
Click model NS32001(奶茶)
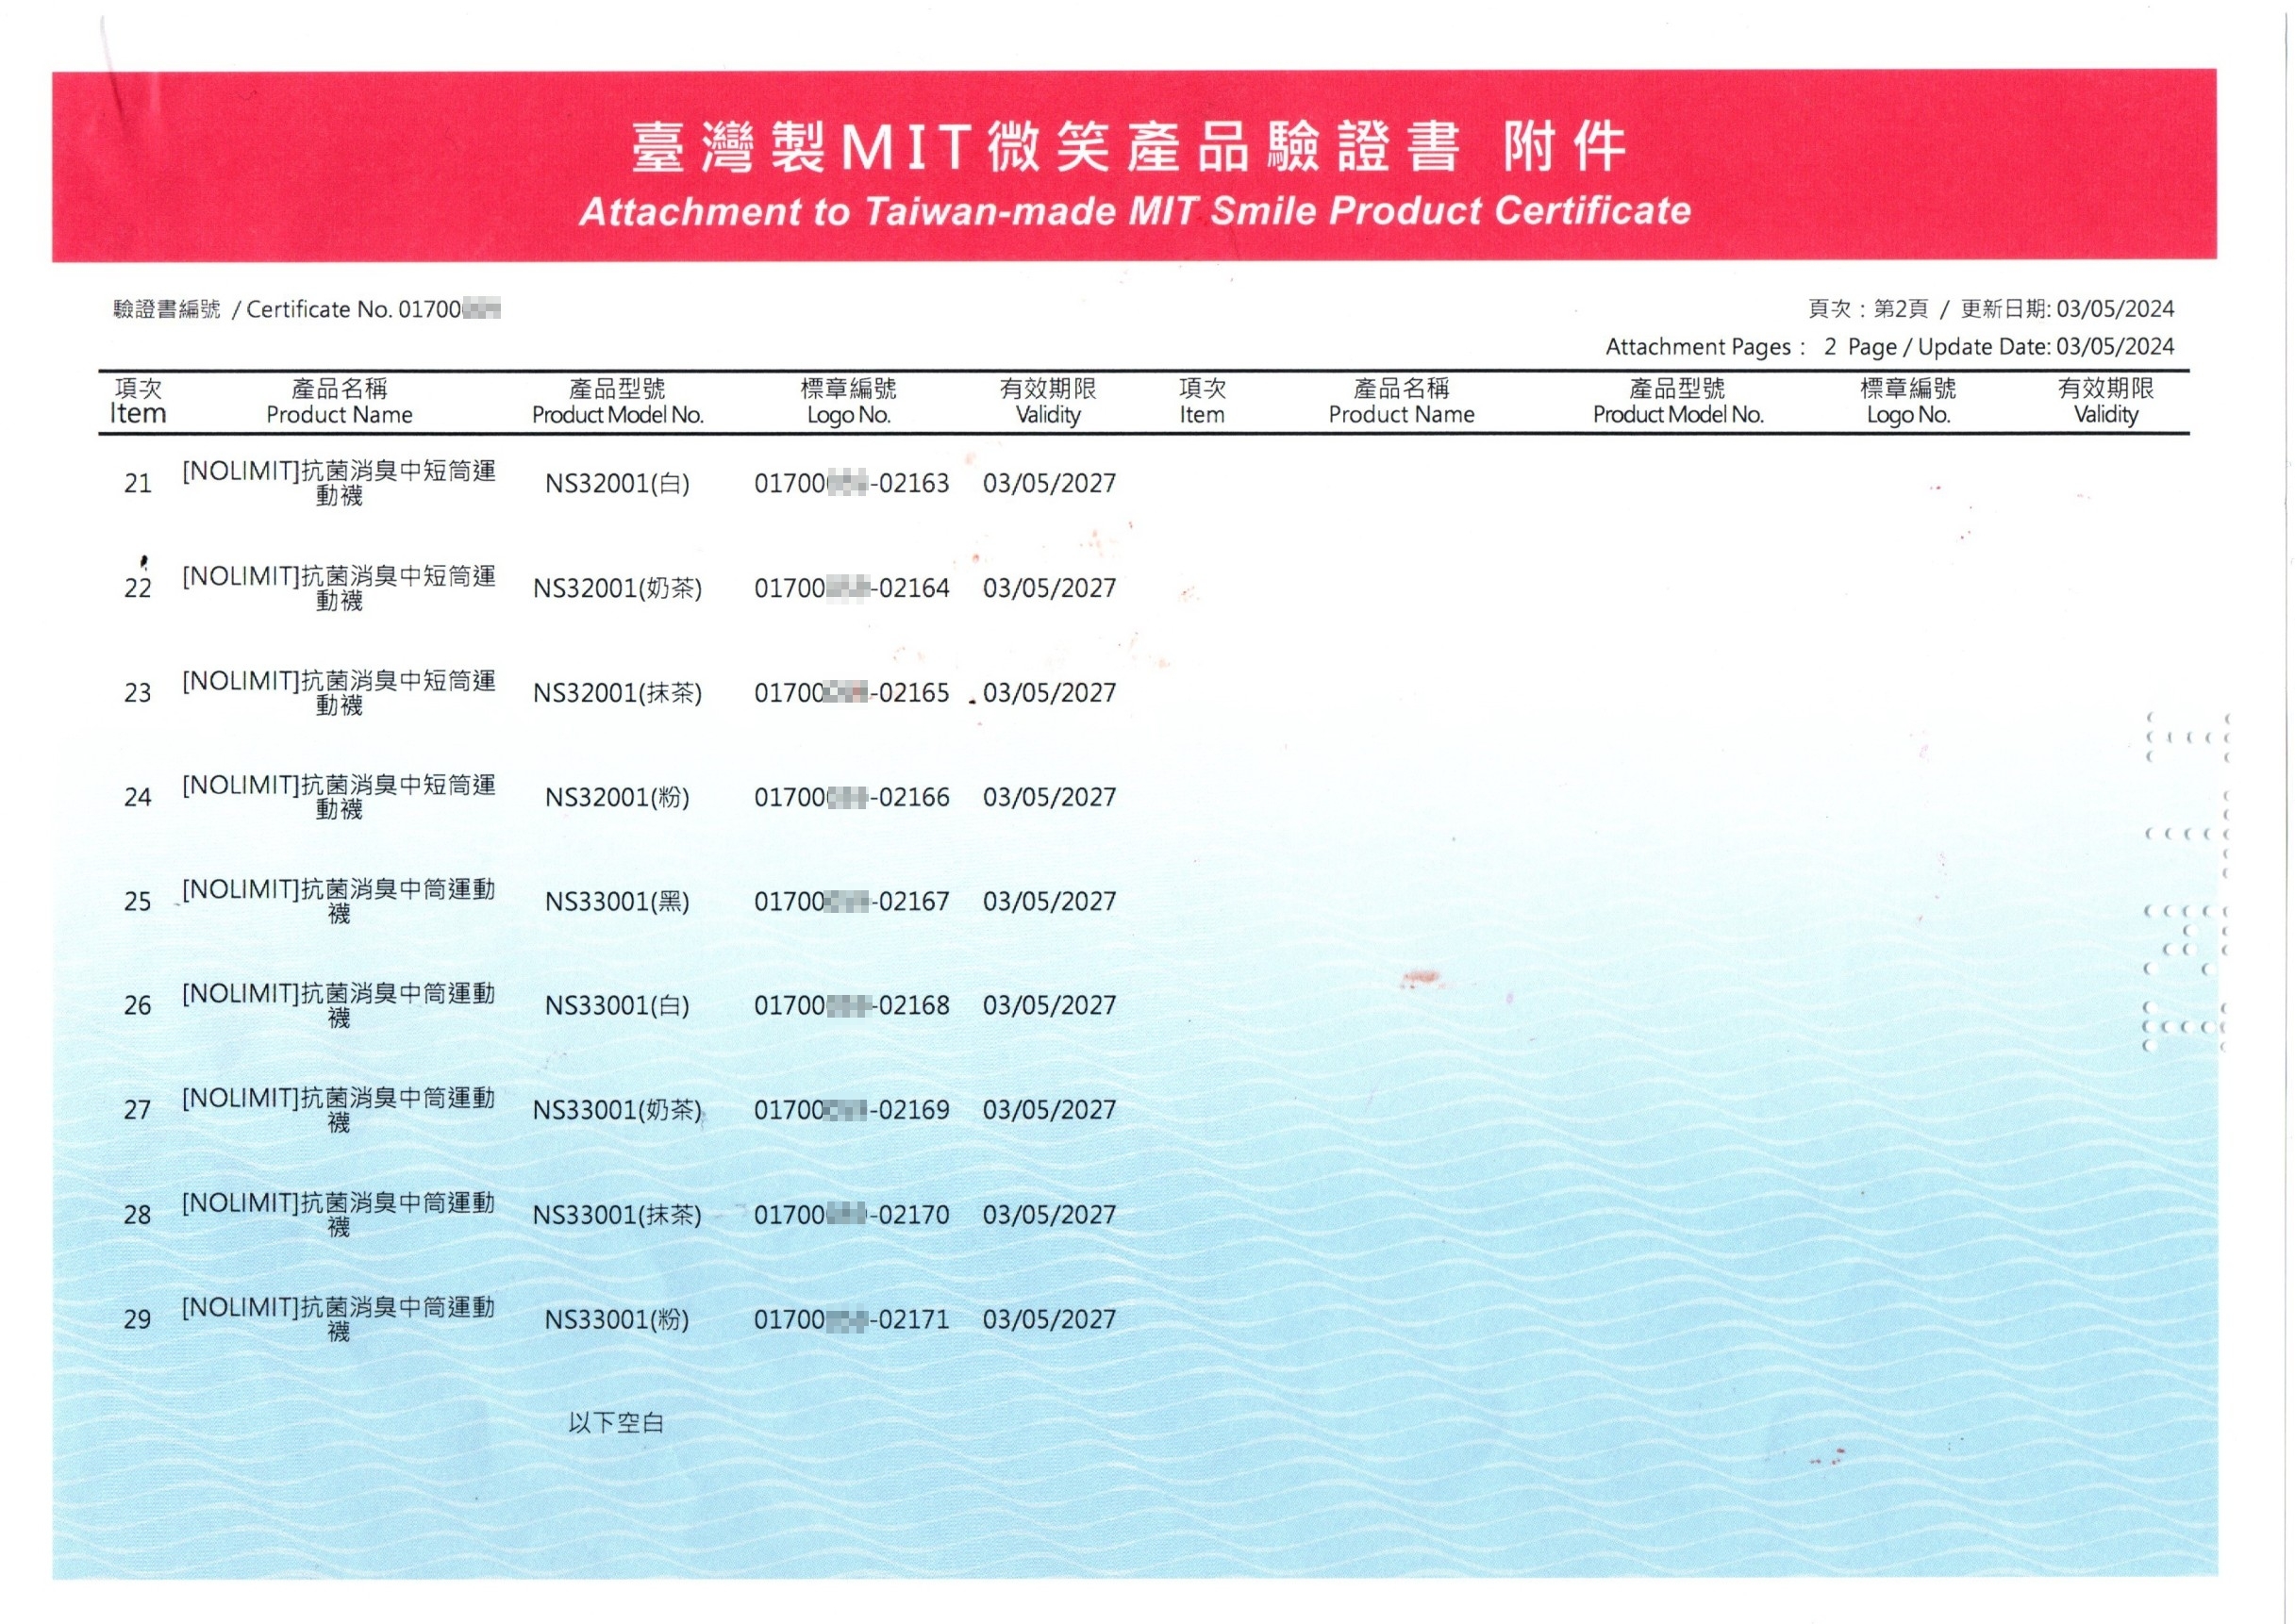pos(617,589)
